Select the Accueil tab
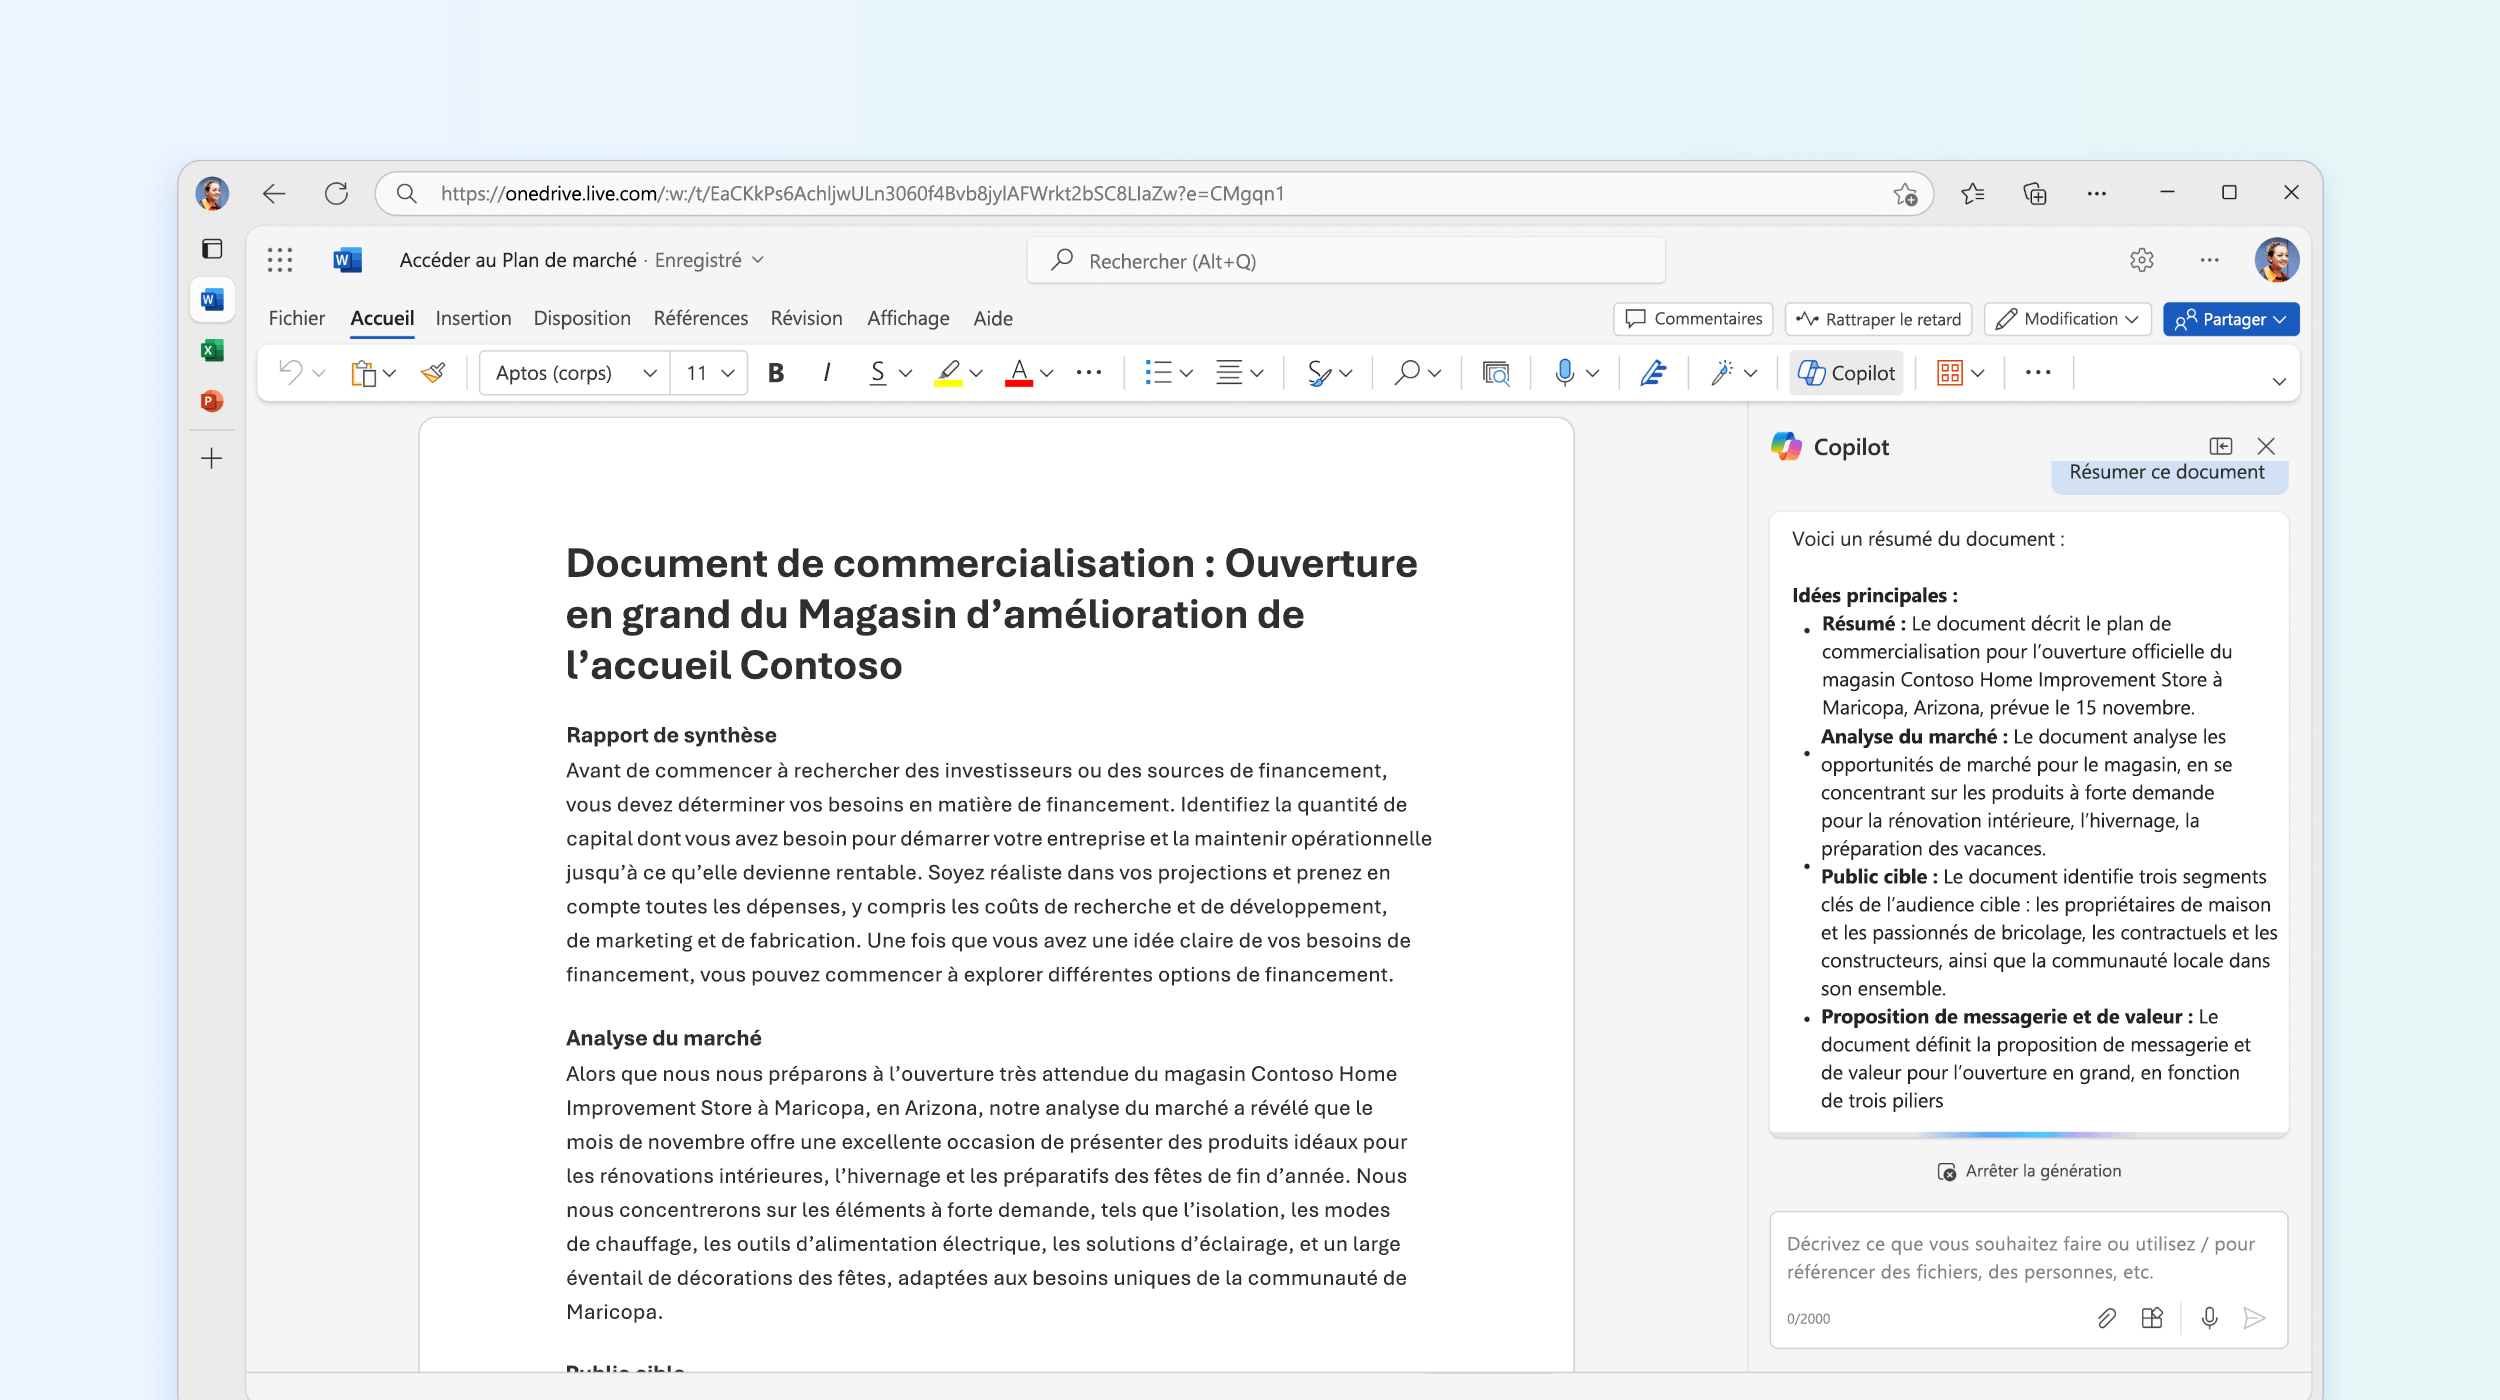The image size is (2500, 1400). (x=382, y=318)
